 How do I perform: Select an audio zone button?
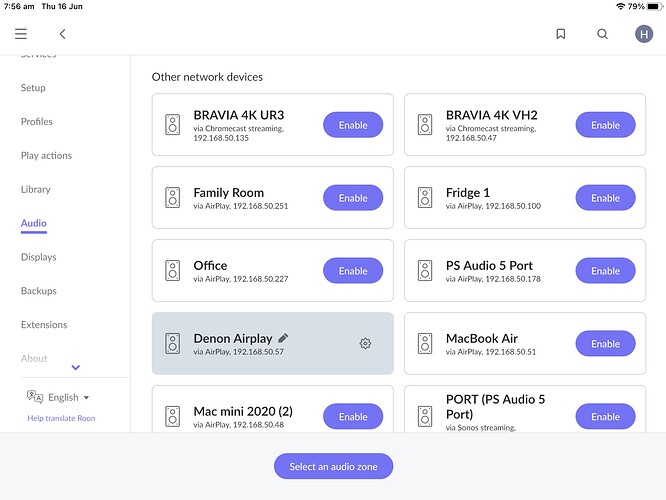click(x=333, y=466)
